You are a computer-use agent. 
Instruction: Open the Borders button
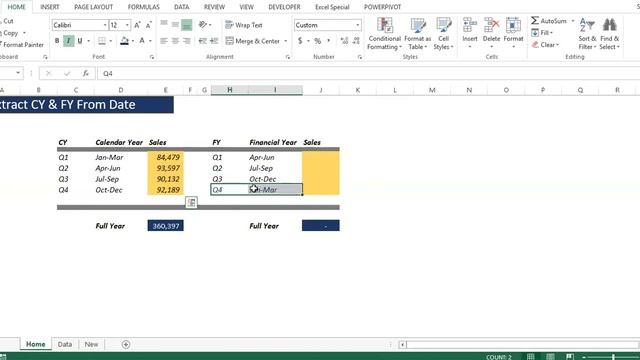[102, 41]
